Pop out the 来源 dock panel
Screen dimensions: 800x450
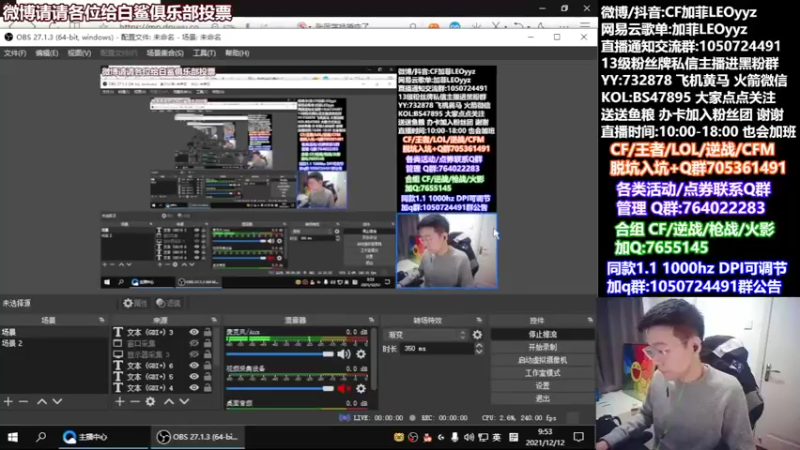214,320
